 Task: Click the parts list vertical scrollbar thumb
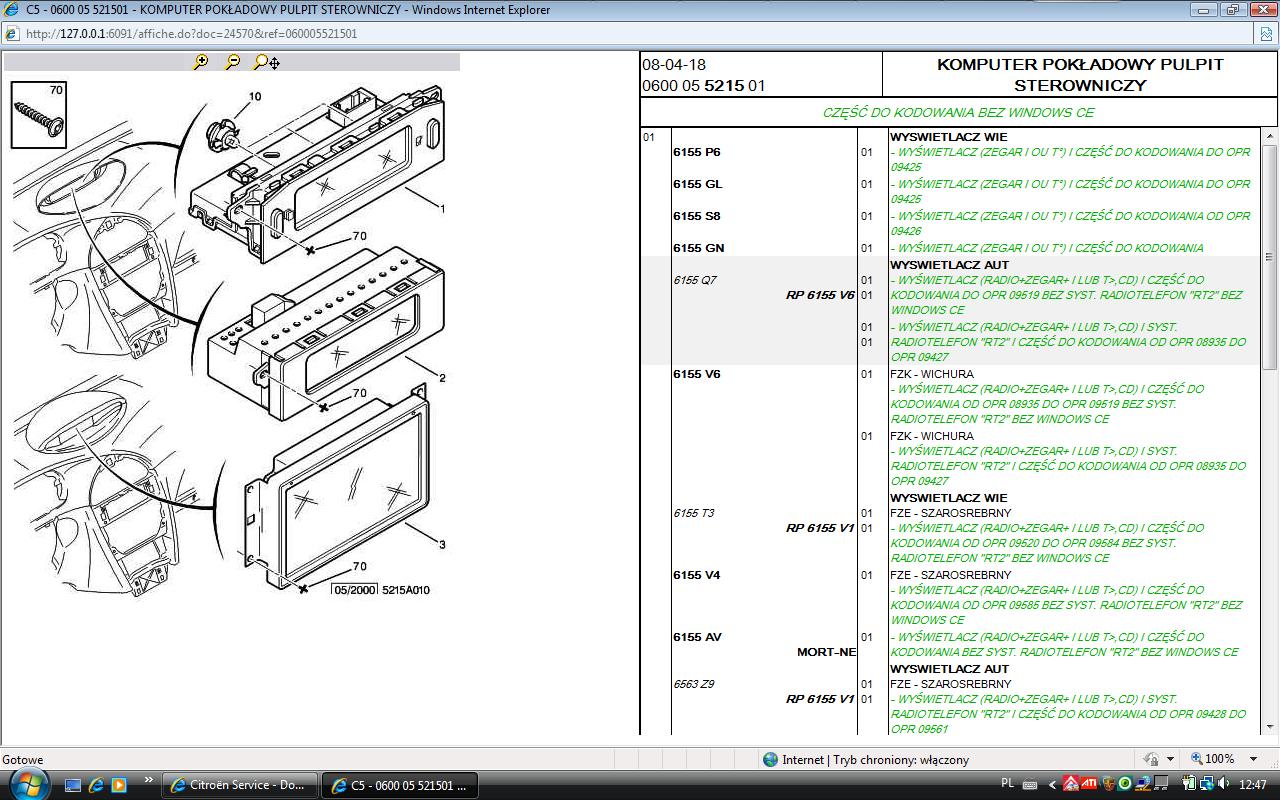click(x=1270, y=255)
